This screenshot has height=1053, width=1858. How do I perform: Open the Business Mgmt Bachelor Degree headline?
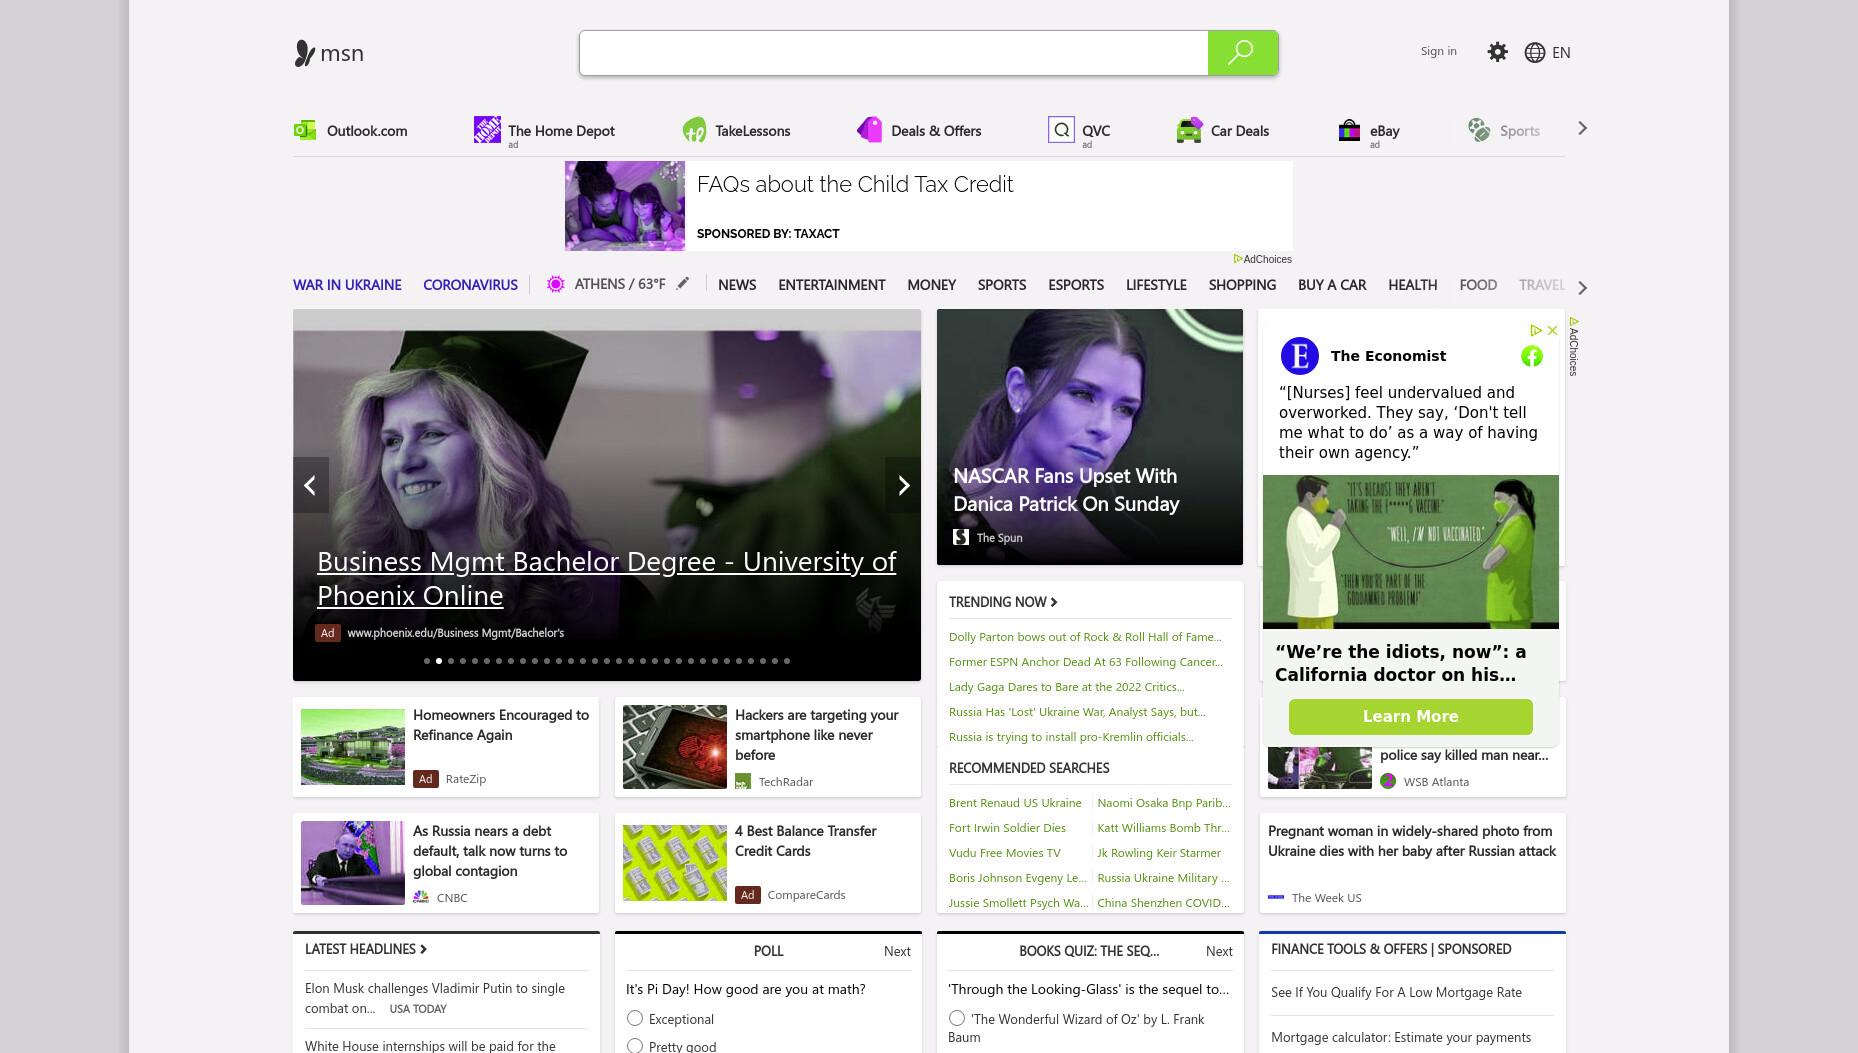tap(606, 578)
